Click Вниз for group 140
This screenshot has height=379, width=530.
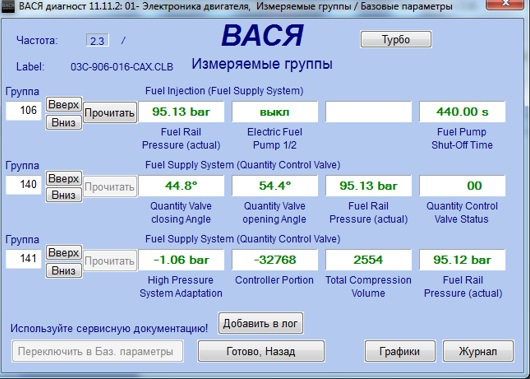64,195
